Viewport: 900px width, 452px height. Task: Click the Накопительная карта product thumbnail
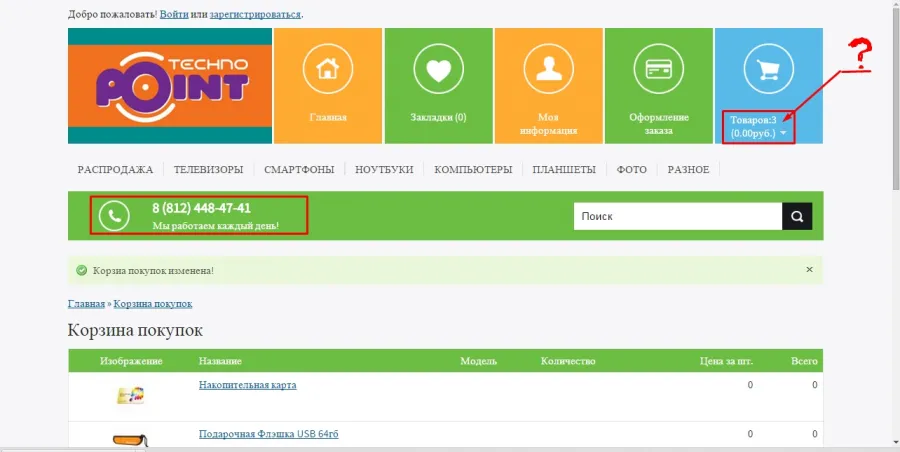pos(130,396)
